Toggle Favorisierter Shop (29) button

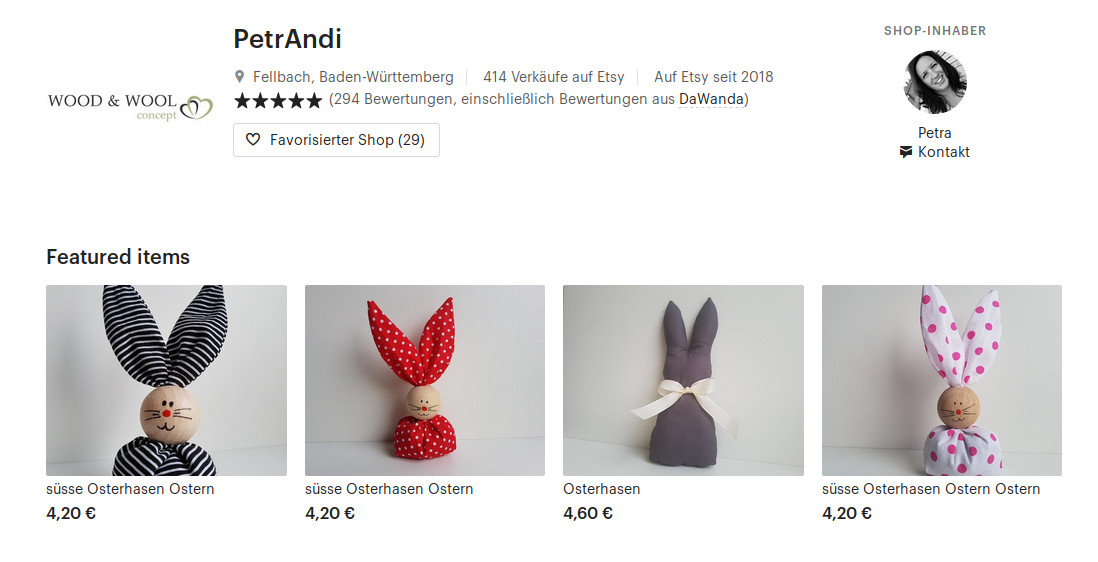point(336,140)
